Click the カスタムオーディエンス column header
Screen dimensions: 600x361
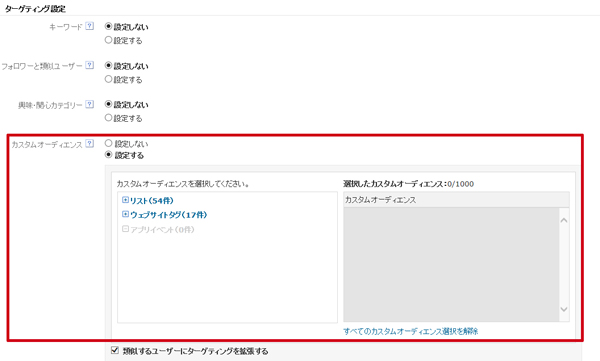click(456, 200)
